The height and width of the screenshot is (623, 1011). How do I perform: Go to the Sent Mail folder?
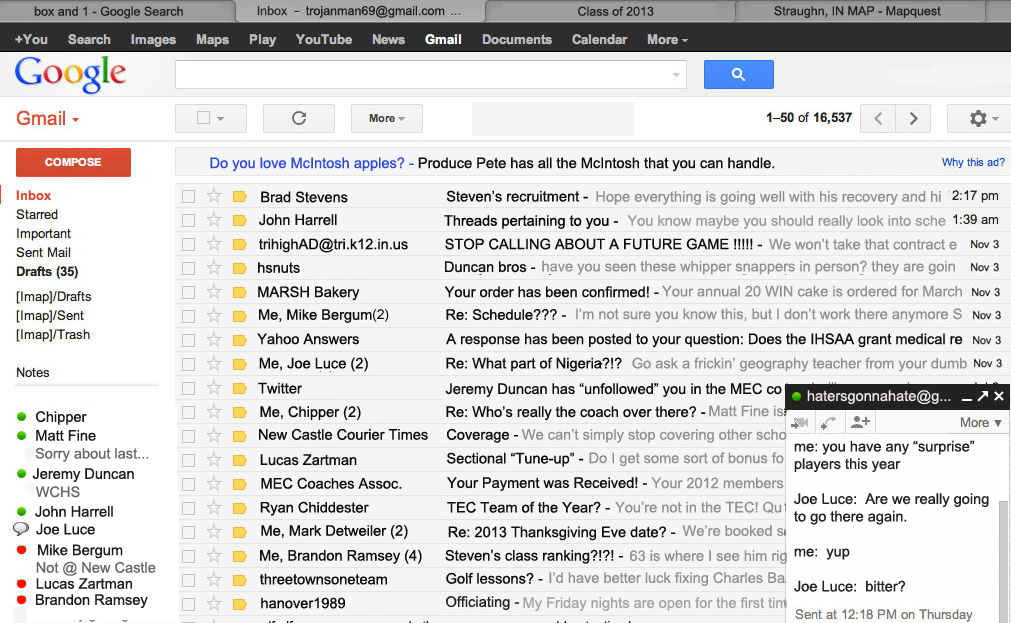pos(43,253)
